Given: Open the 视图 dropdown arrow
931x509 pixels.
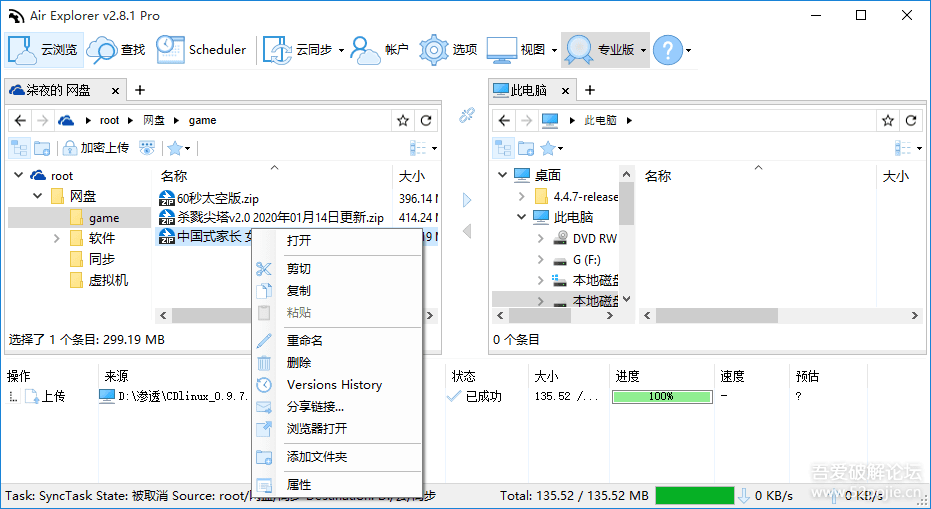Looking at the screenshot, I should point(554,50).
